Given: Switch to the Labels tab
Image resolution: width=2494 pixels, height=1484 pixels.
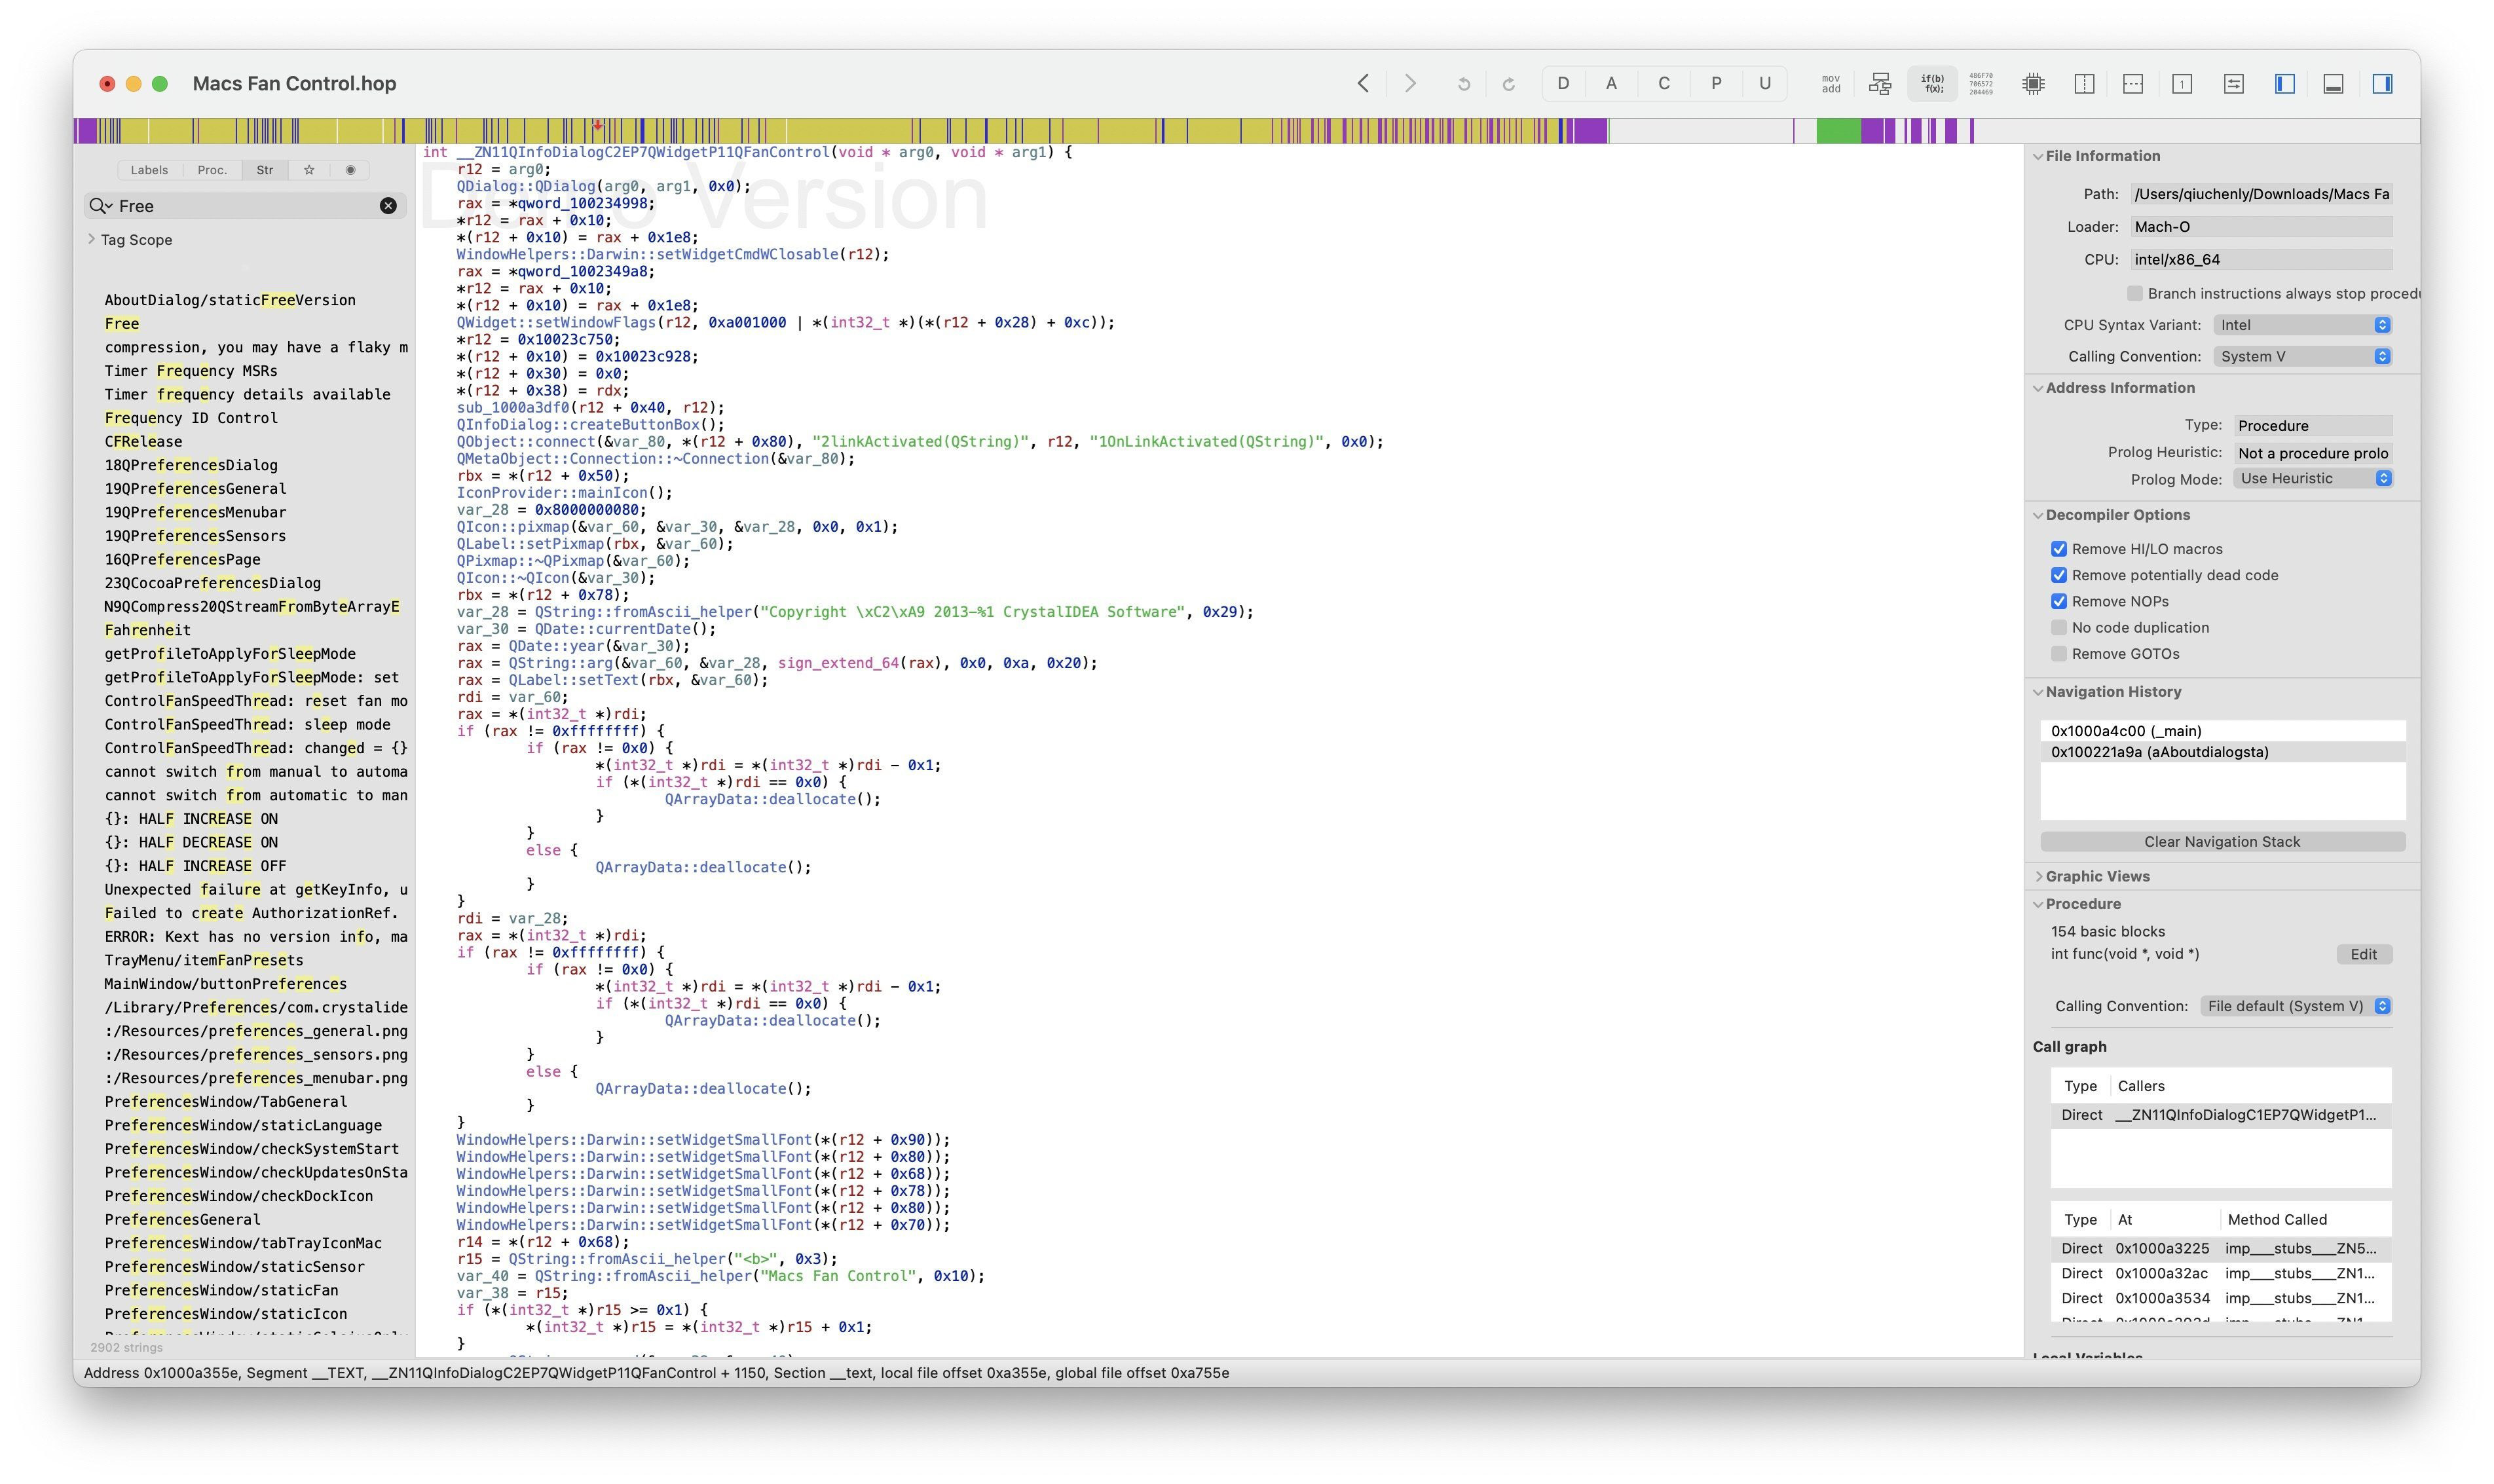Looking at the screenshot, I should tap(149, 170).
